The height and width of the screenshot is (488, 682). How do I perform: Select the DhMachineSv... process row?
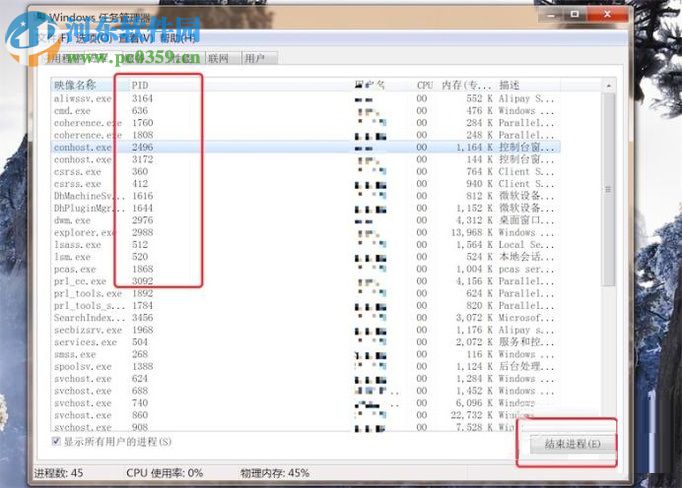click(x=305, y=196)
